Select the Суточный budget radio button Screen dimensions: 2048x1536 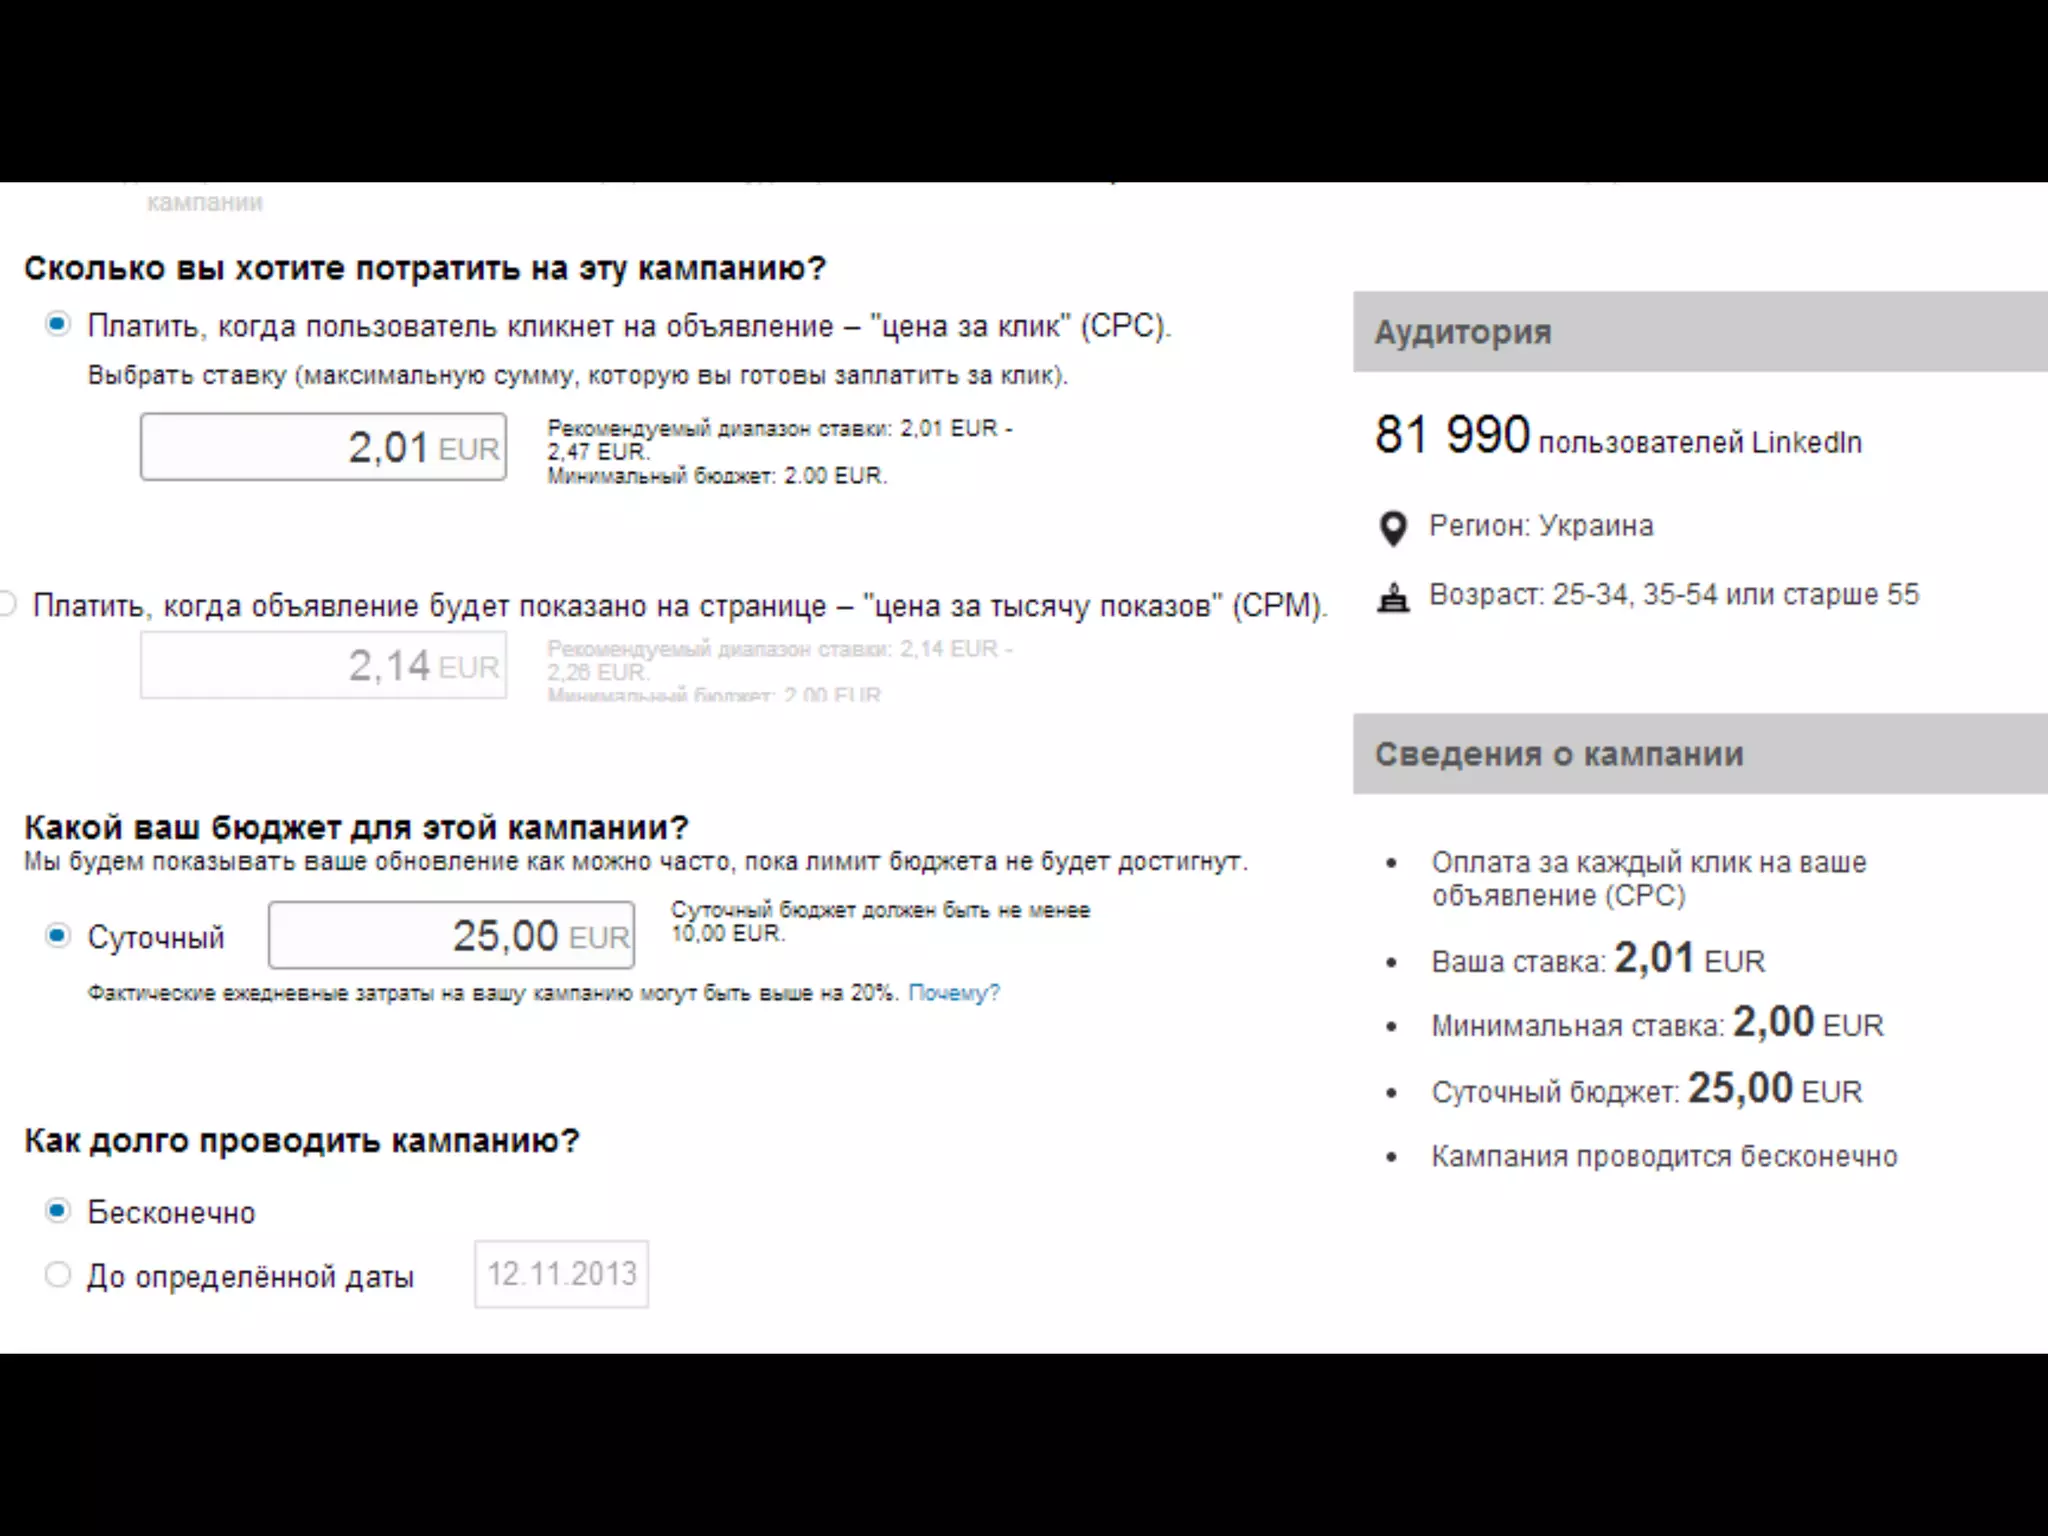58,936
